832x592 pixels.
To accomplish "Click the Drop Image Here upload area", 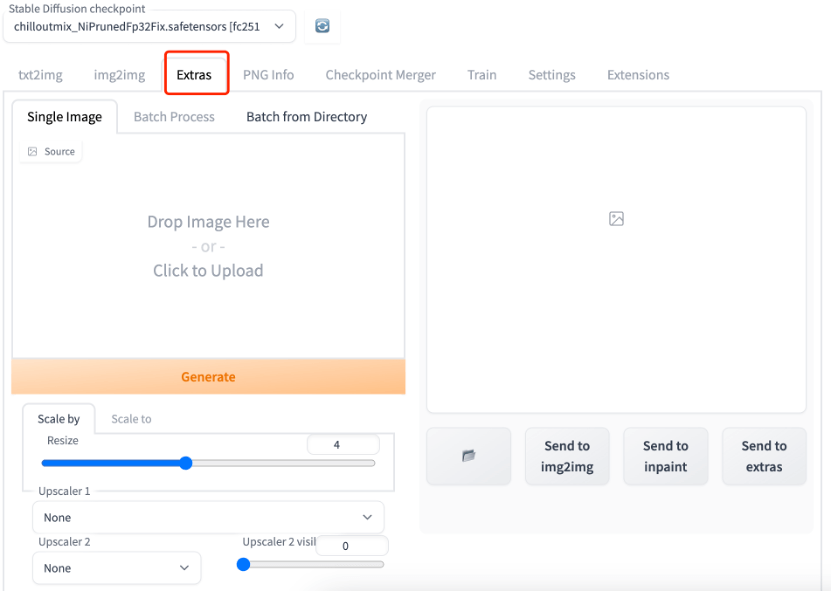I will point(208,246).
